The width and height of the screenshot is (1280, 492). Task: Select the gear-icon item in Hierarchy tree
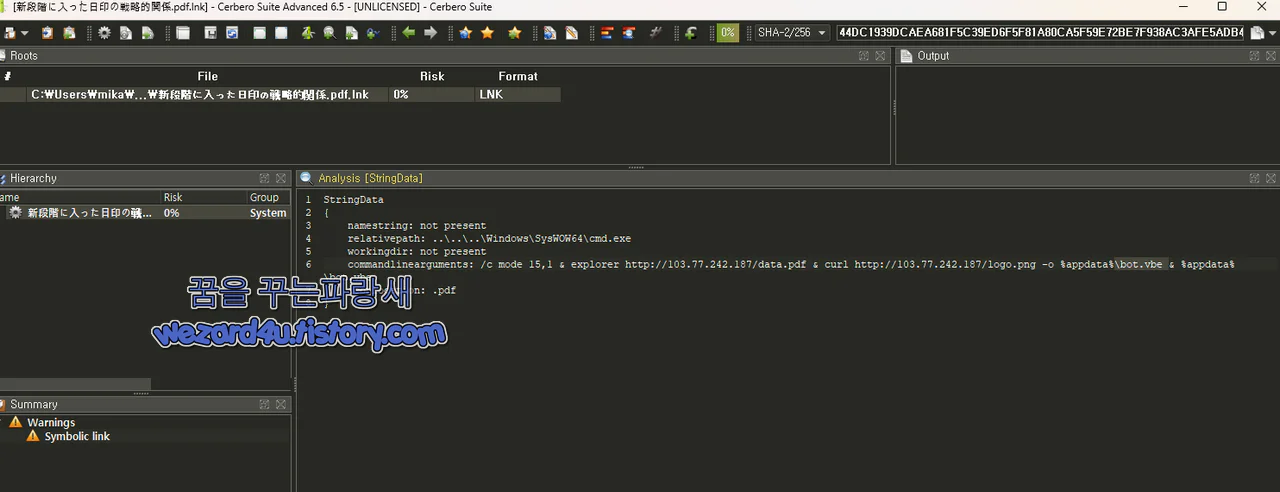82,213
